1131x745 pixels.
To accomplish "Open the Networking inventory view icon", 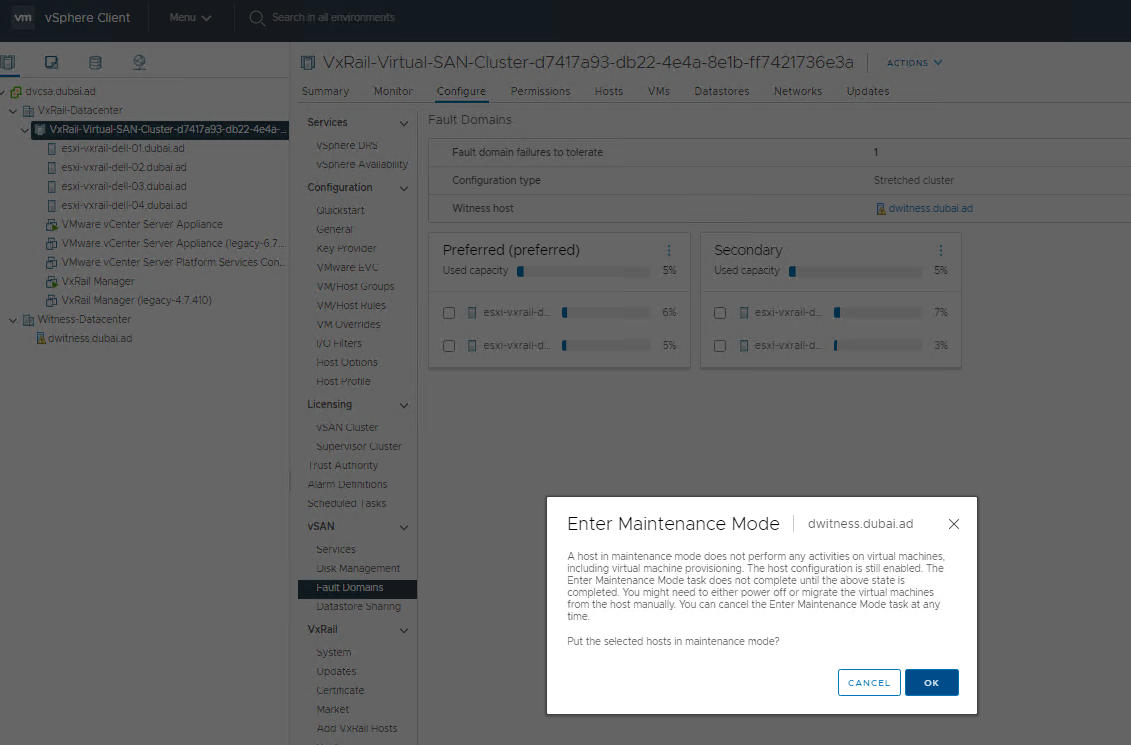I will coord(139,63).
